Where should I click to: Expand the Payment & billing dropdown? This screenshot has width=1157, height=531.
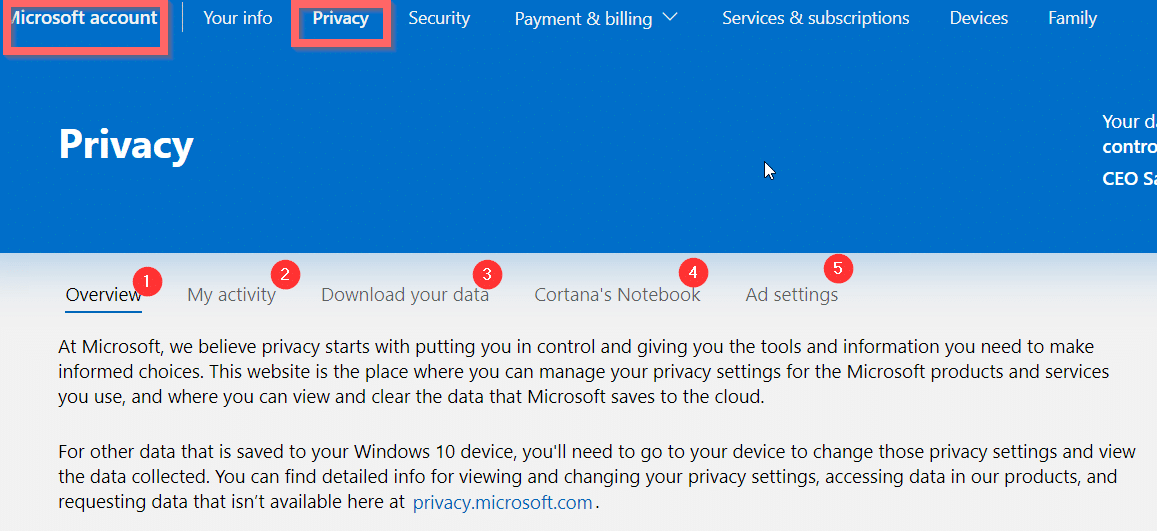coord(596,18)
